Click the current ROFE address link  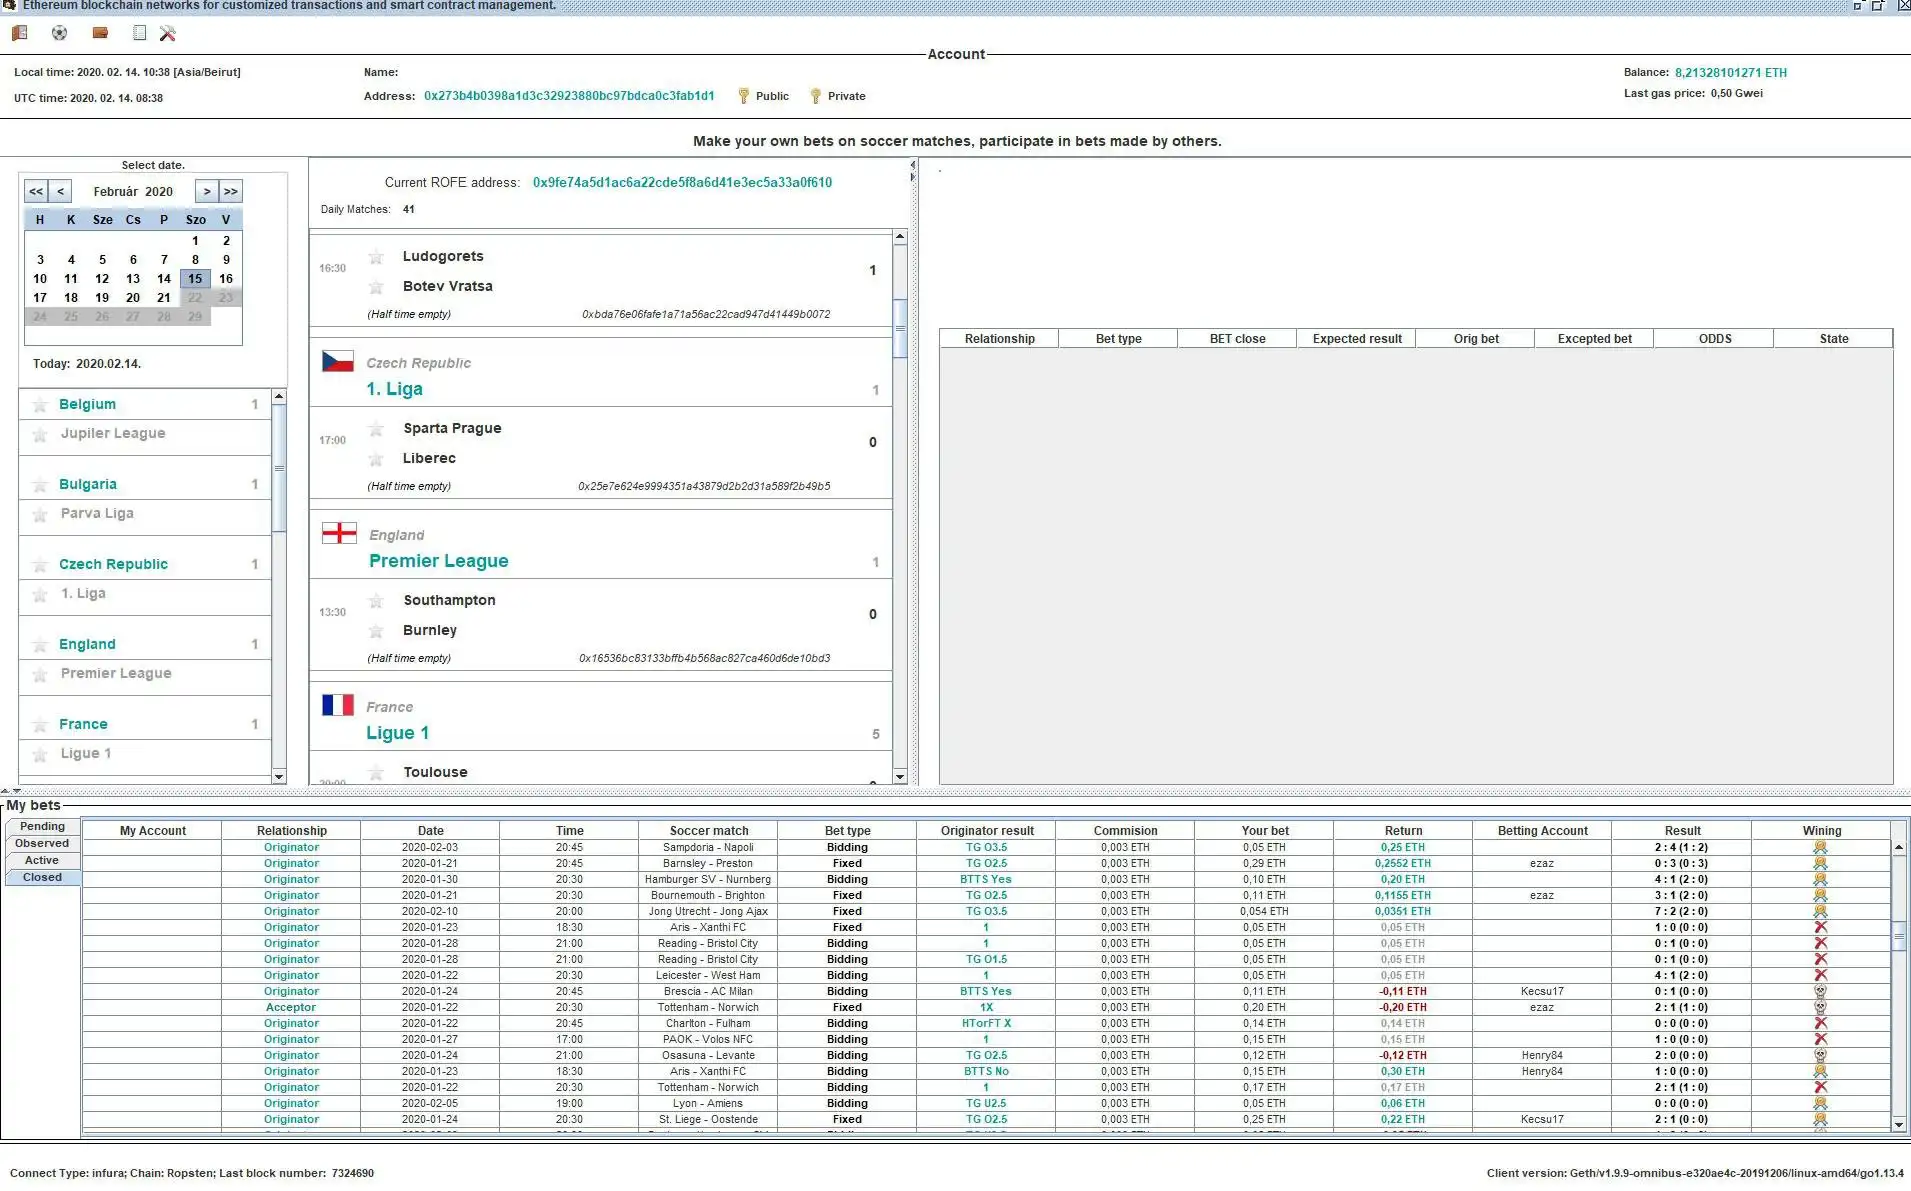[x=682, y=182]
